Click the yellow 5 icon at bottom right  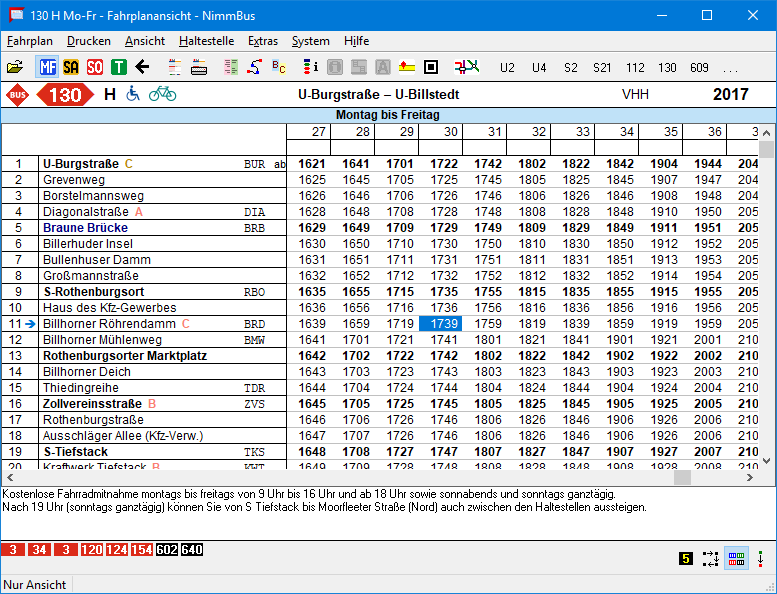pos(685,559)
